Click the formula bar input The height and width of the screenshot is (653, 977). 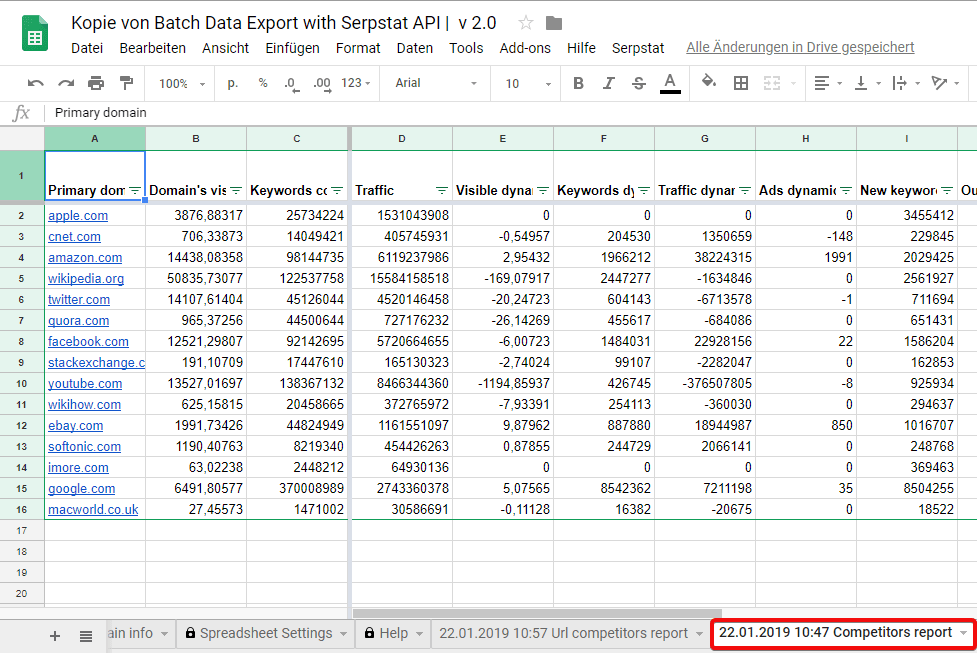[x=511, y=113]
